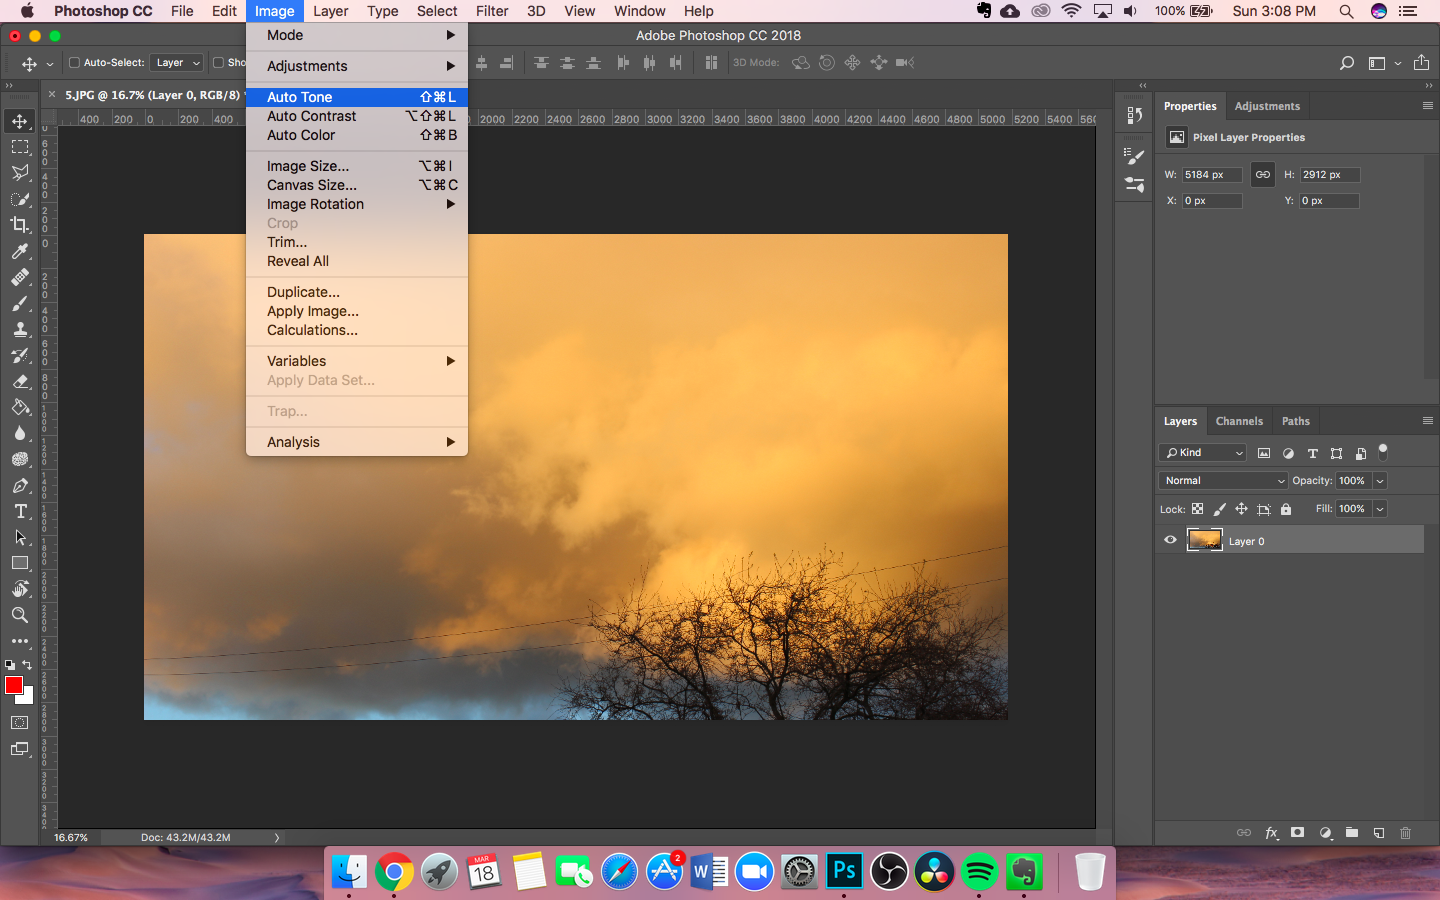The width and height of the screenshot is (1440, 900).
Task: Click the foreground red color swatch
Action: [x=13, y=684]
